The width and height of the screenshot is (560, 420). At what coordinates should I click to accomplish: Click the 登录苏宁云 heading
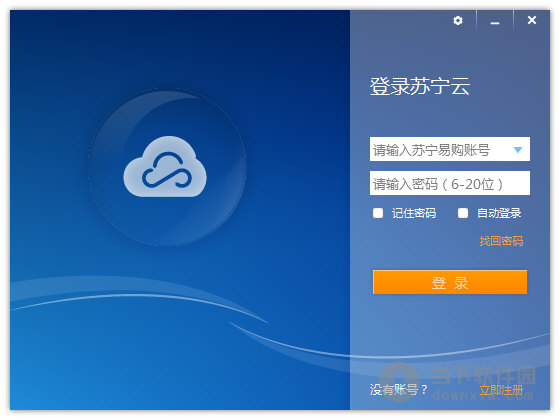tap(420, 86)
